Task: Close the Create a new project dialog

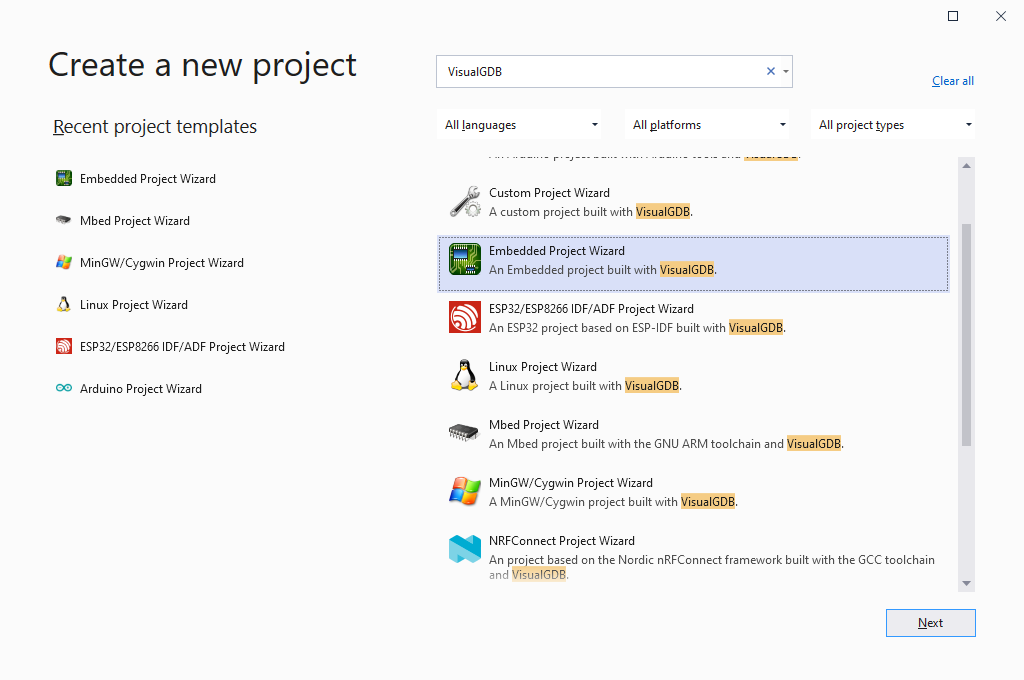Action: click(x=1000, y=16)
